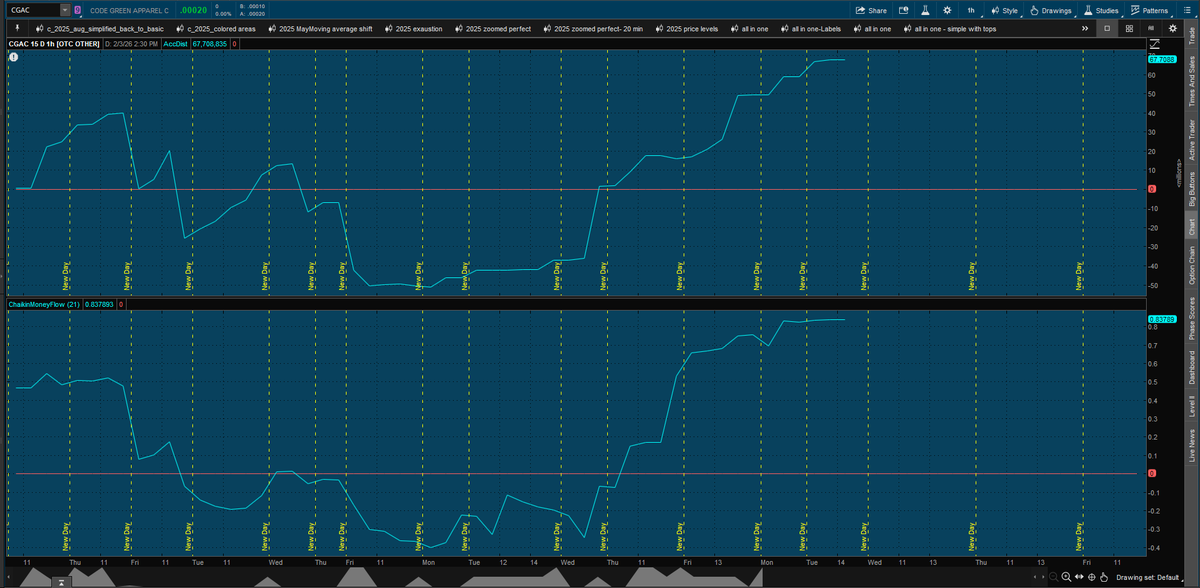Open the Trade side panel tab
Viewport: 1200px width, 588px height.
(x=1190, y=37)
